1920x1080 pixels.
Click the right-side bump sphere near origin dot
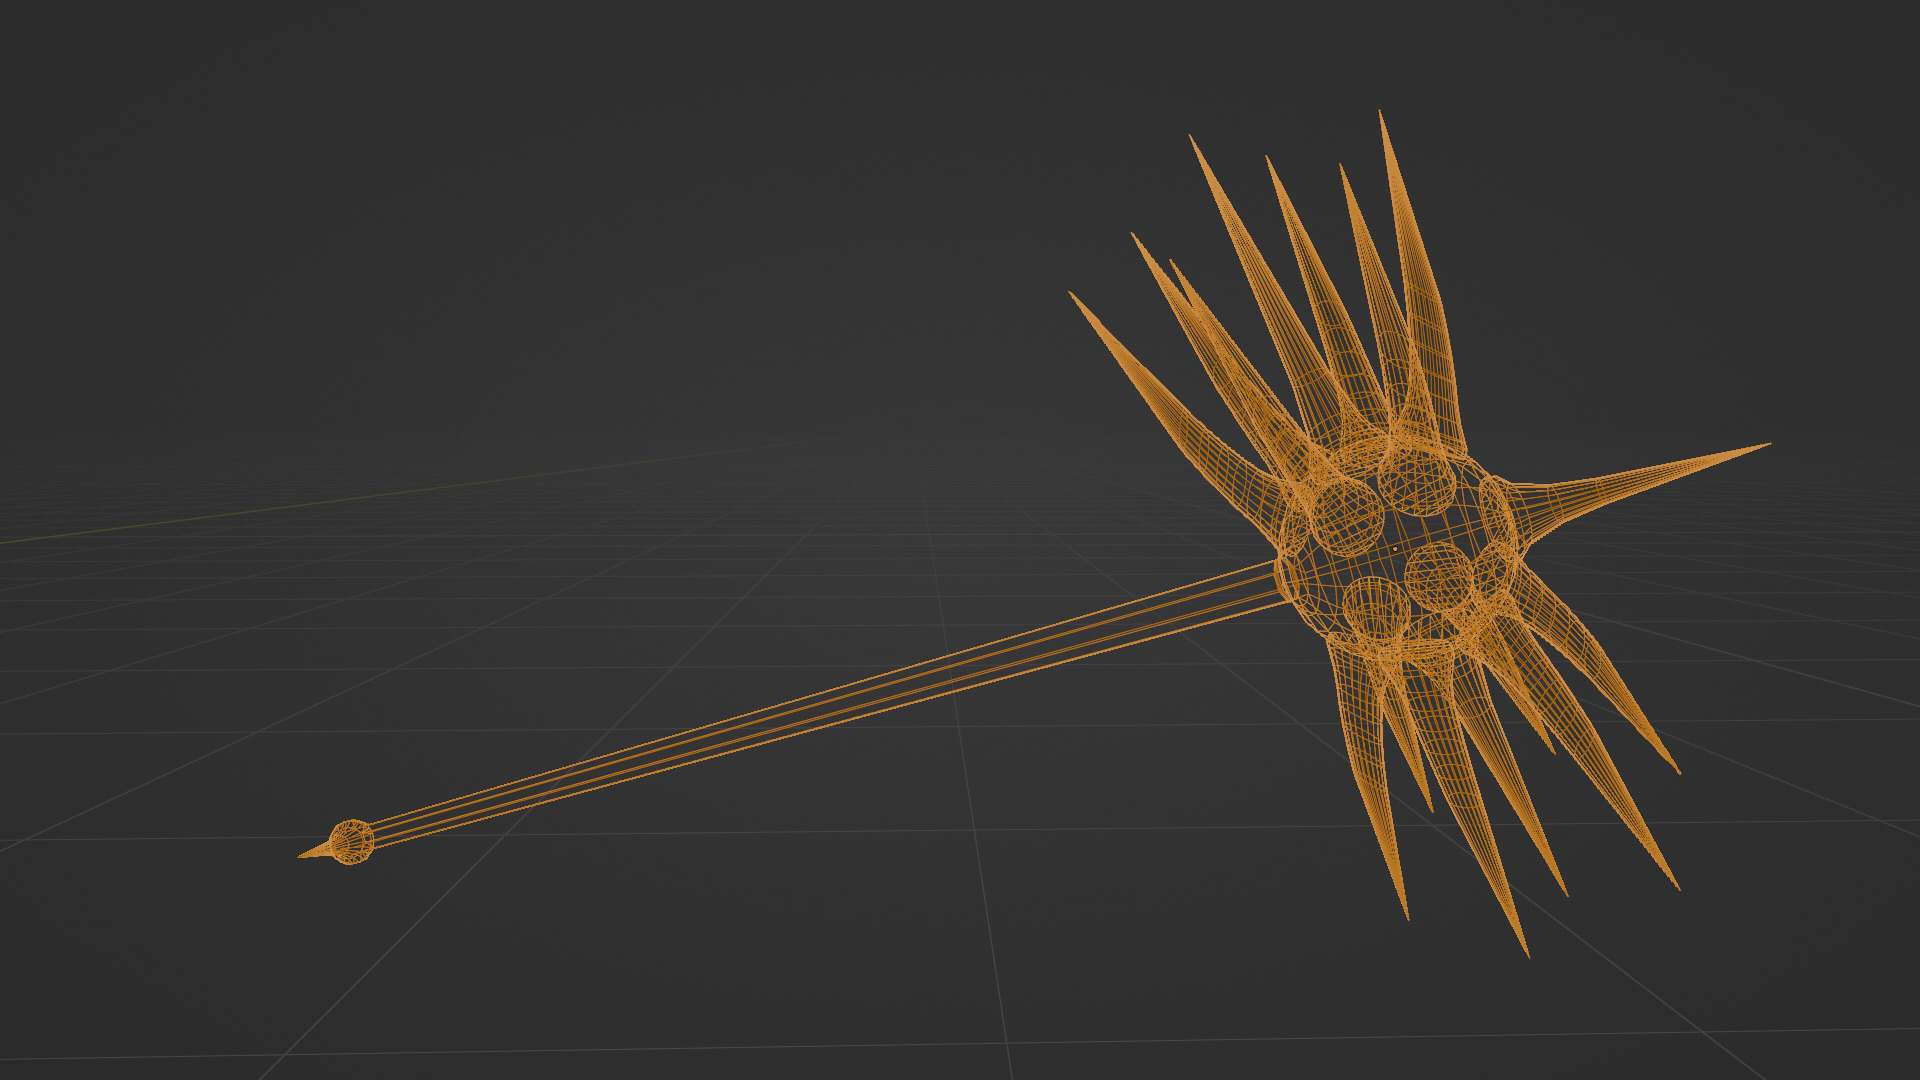point(1438,577)
